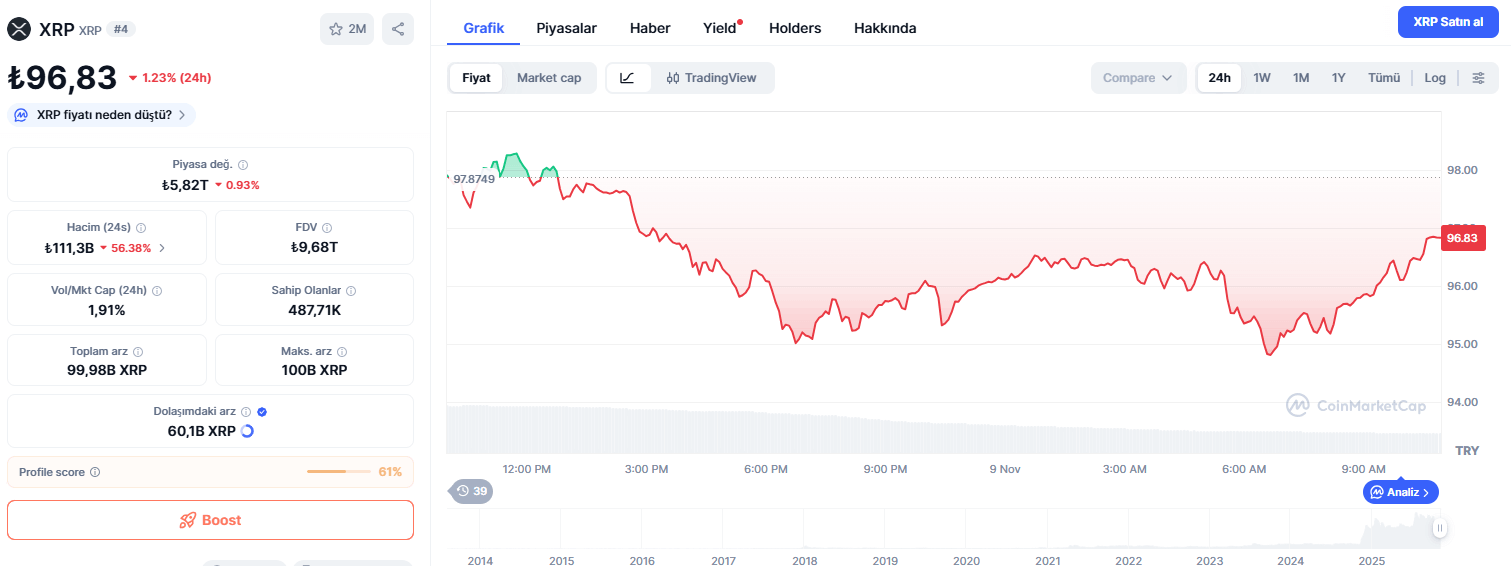Select the 1M time range
Image resolution: width=1511 pixels, height=566 pixels.
point(1301,78)
